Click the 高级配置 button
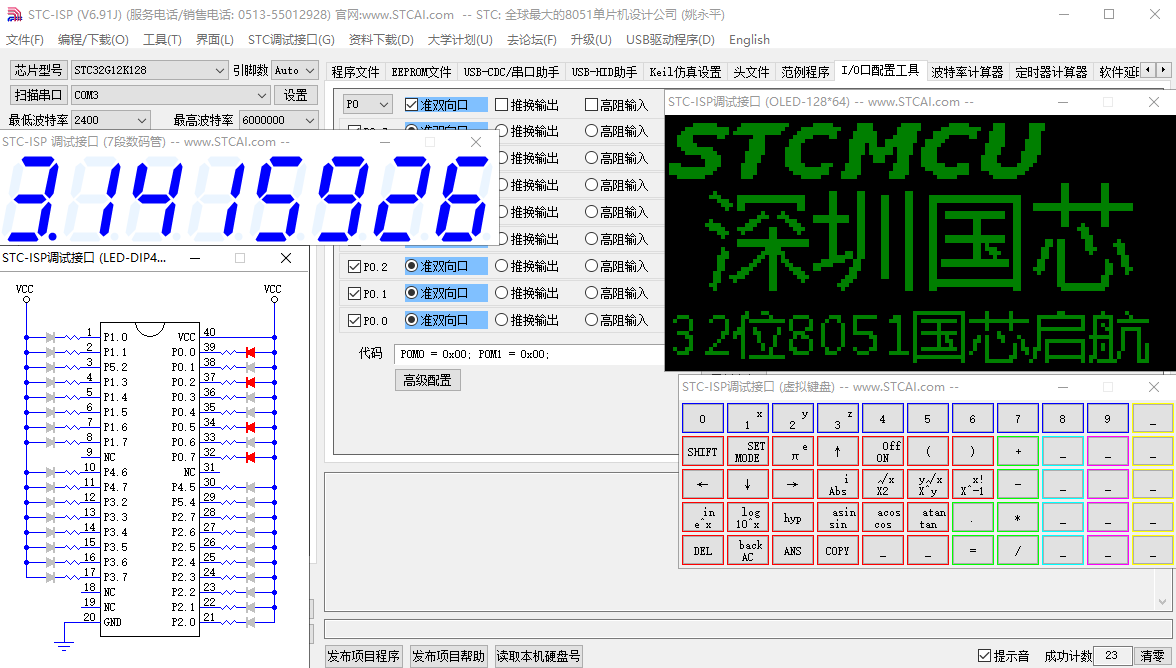The width and height of the screenshot is (1176, 668). pos(428,381)
